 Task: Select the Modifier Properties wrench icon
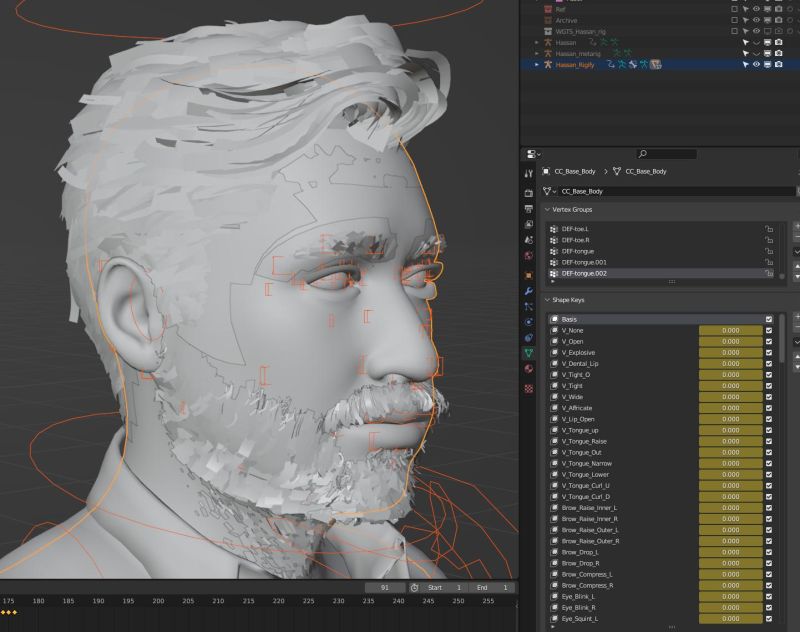coord(527,292)
